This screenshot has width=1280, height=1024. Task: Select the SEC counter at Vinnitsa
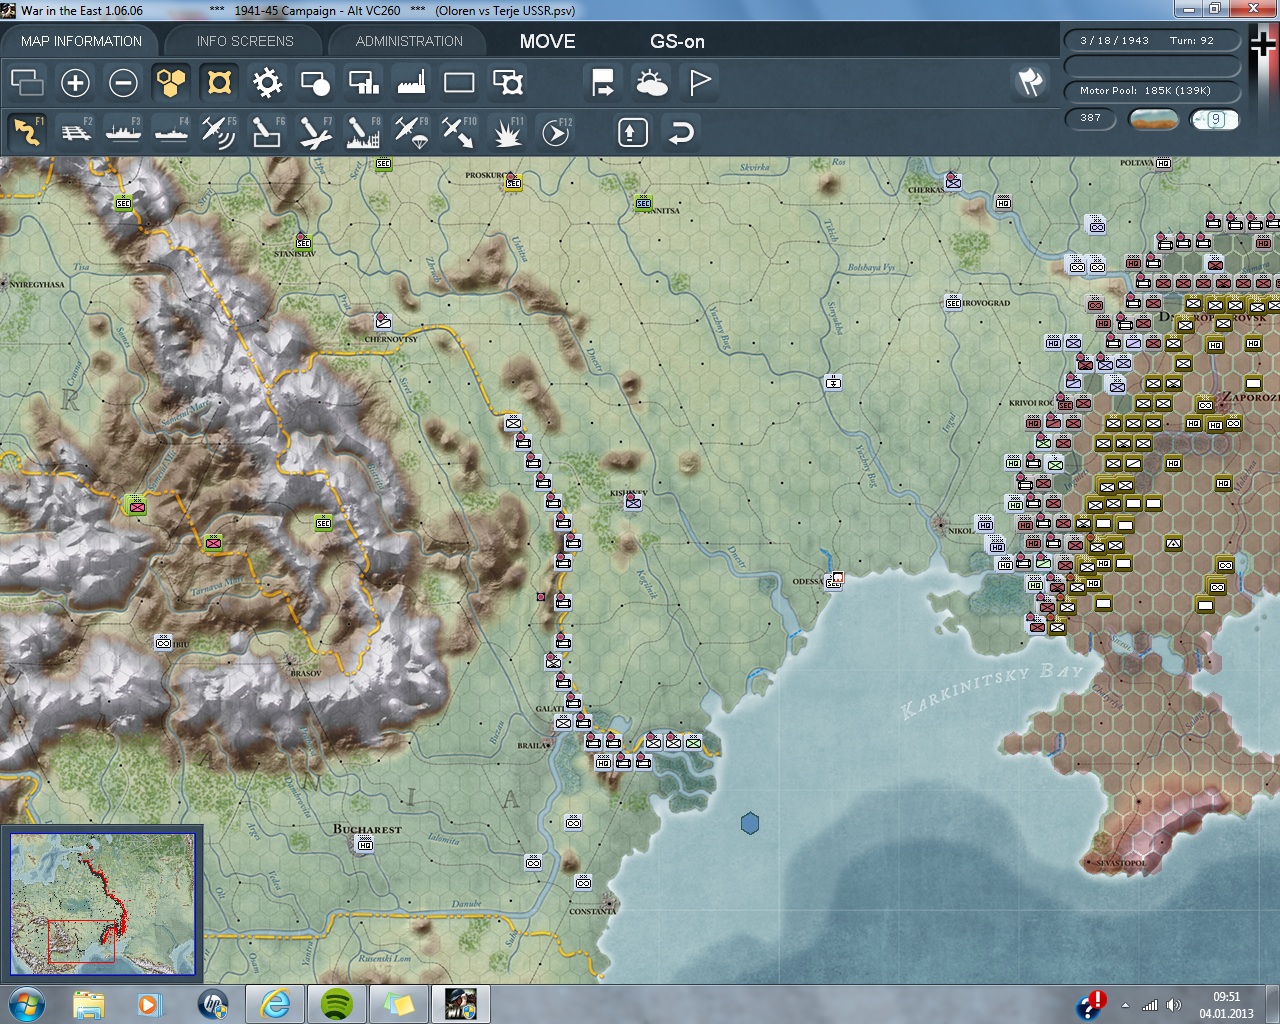(x=643, y=203)
